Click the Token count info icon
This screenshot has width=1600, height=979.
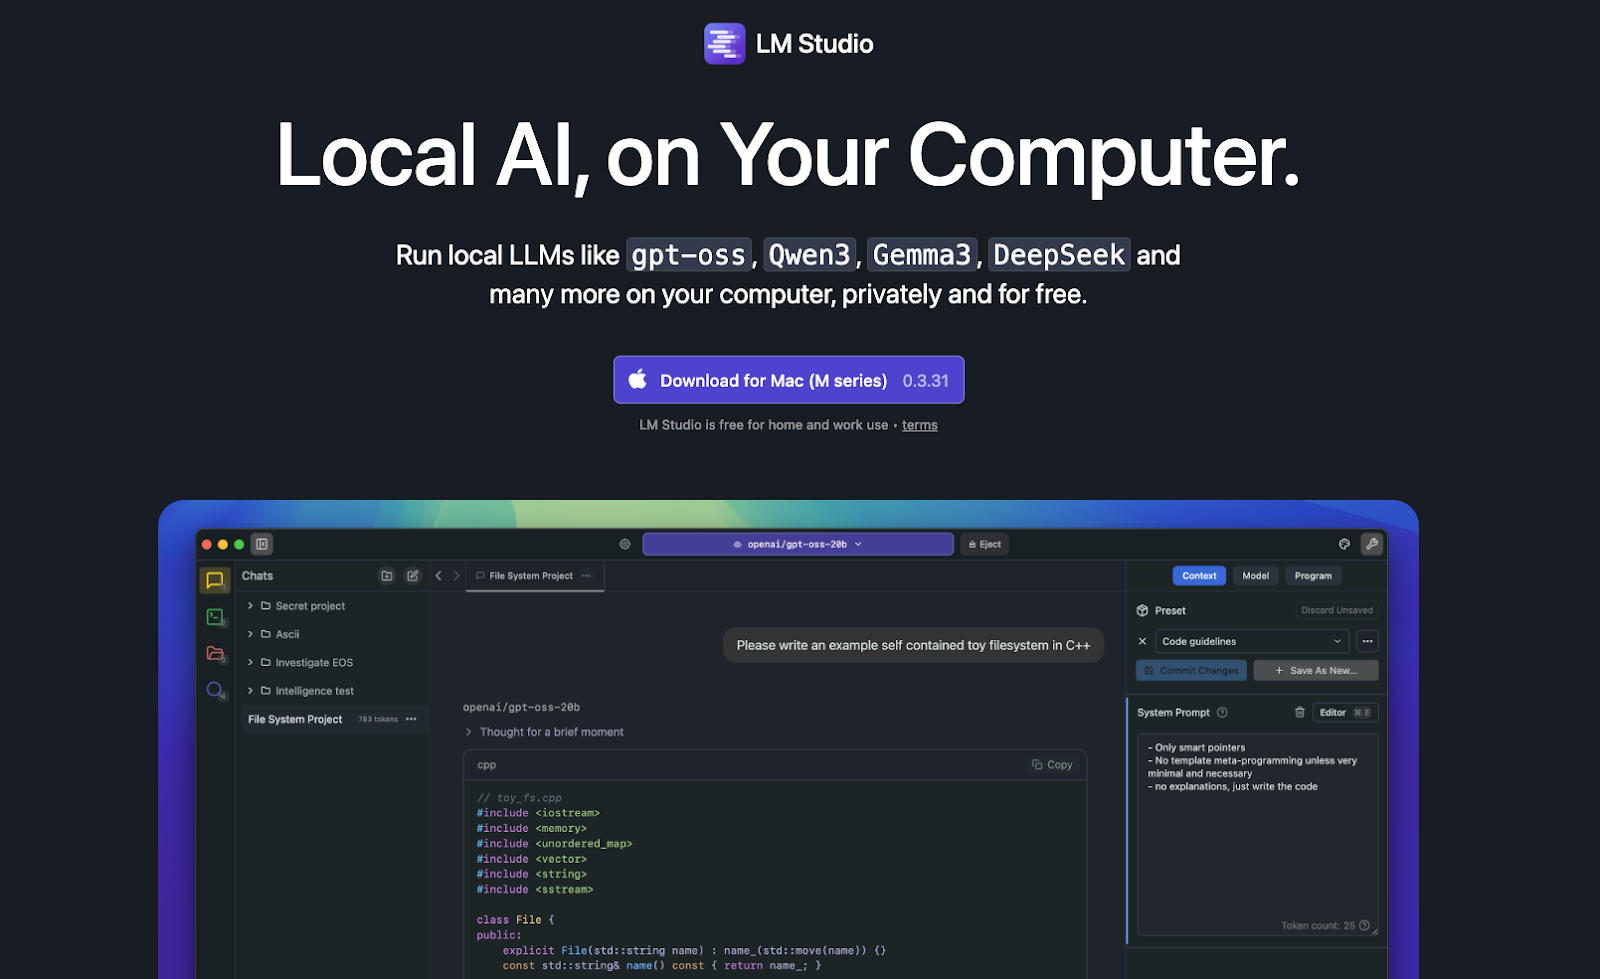click(1364, 925)
